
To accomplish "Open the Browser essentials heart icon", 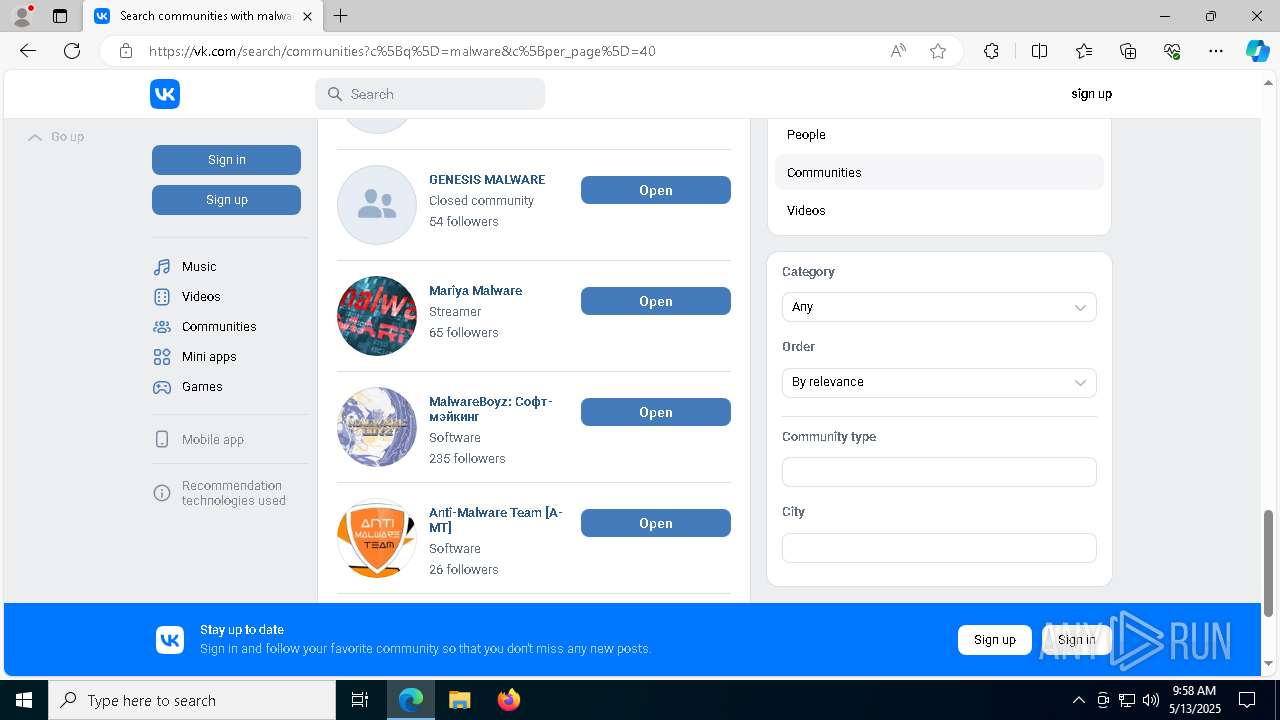I will point(1172,51).
